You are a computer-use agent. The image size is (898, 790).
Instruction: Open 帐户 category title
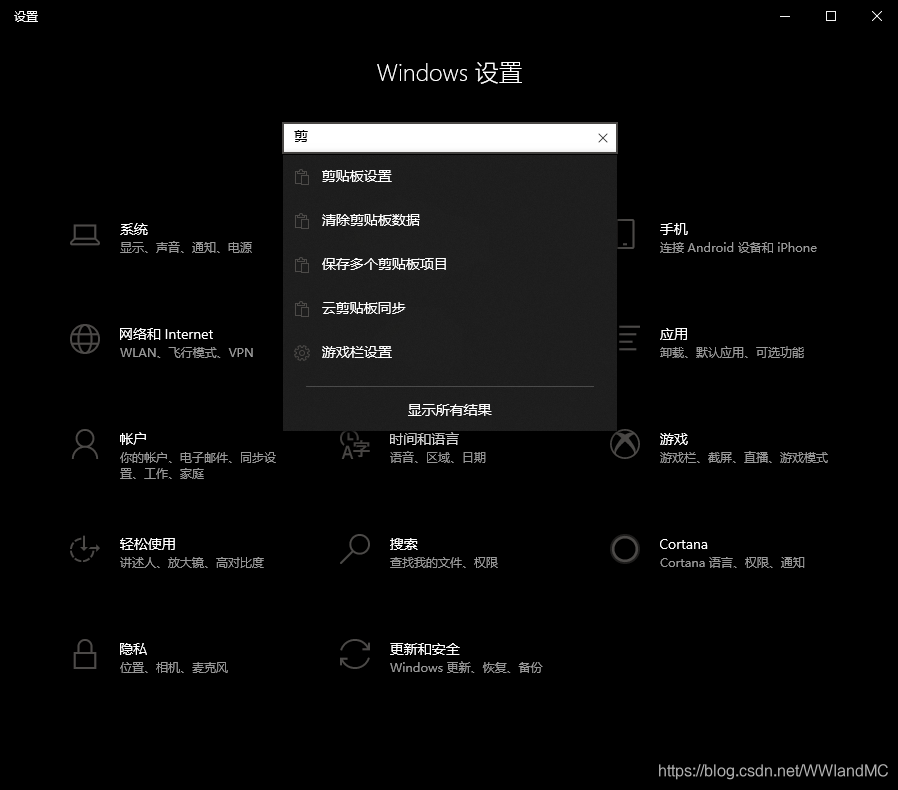pos(133,439)
